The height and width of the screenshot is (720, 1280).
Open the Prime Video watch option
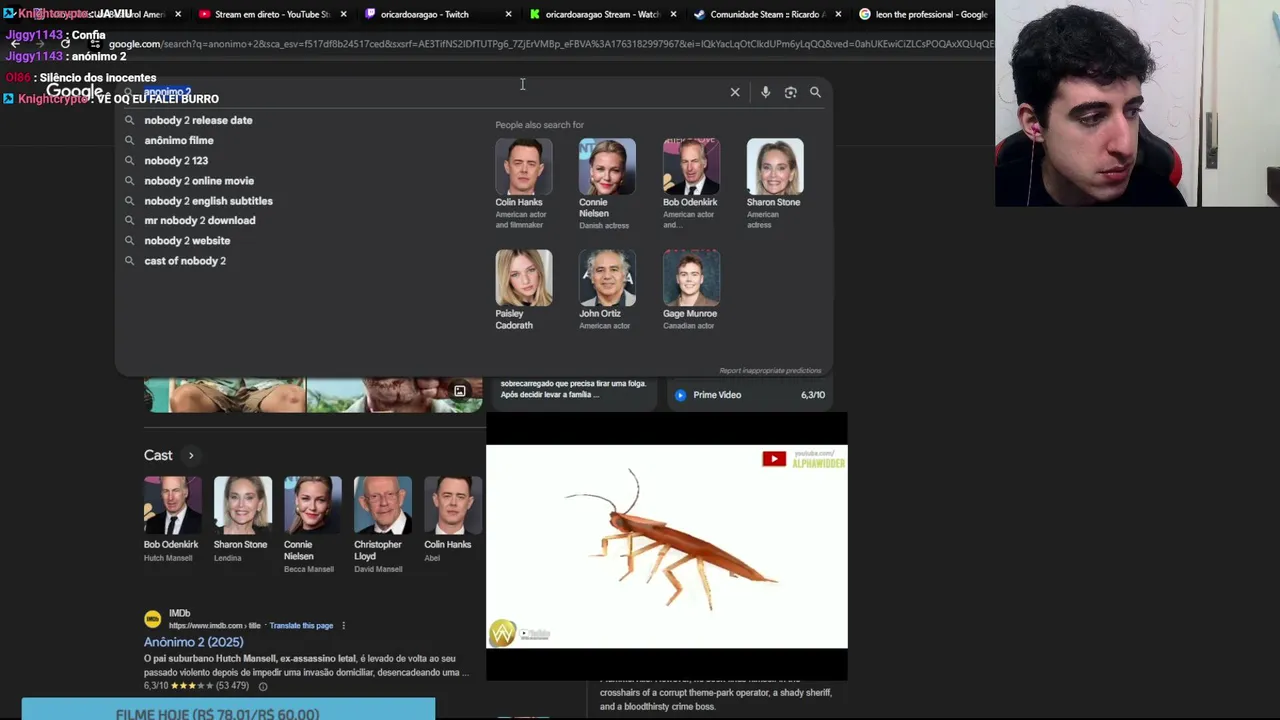click(748, 395)
